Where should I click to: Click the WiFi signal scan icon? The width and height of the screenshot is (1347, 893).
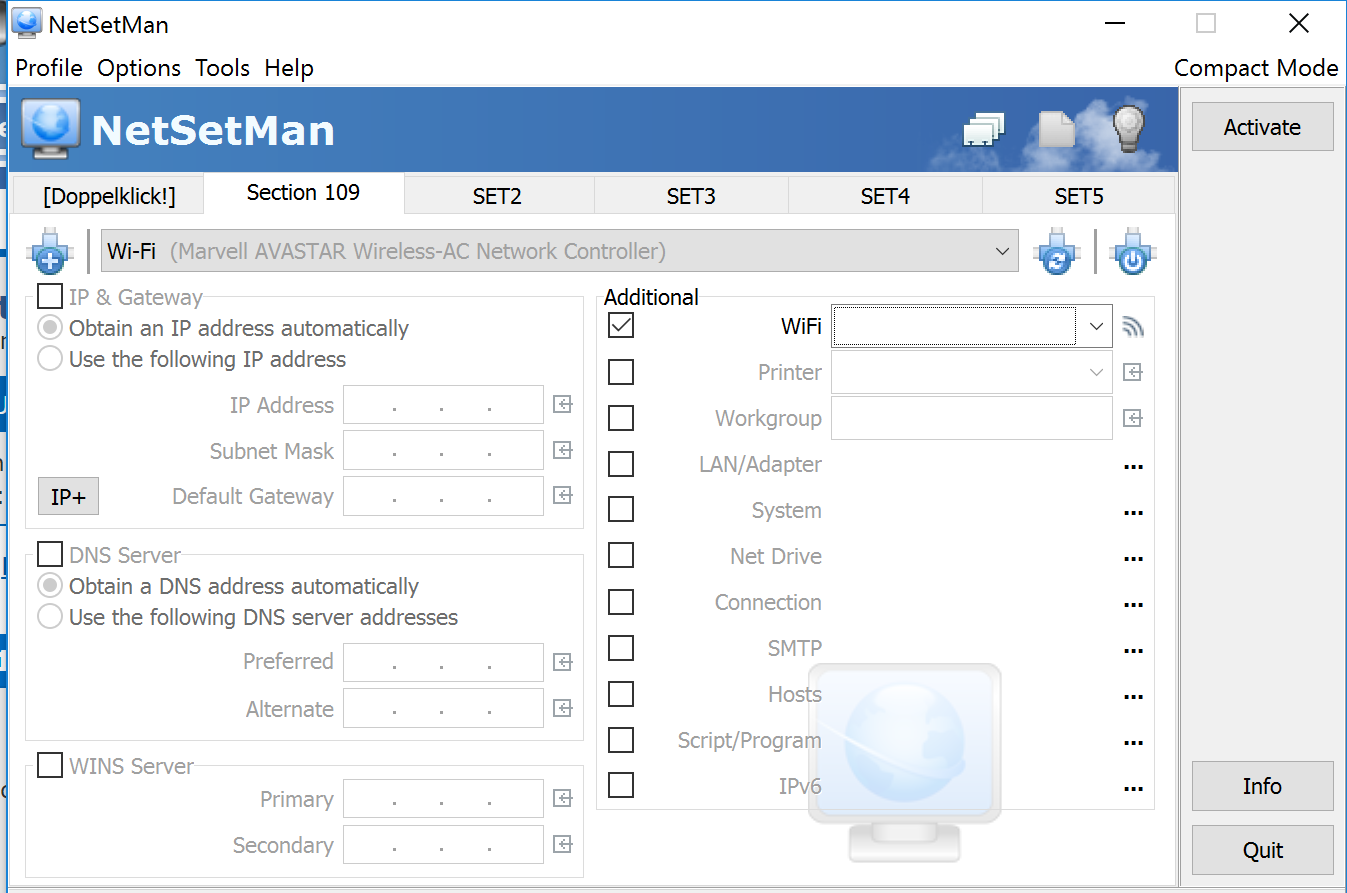point(1133,326)
